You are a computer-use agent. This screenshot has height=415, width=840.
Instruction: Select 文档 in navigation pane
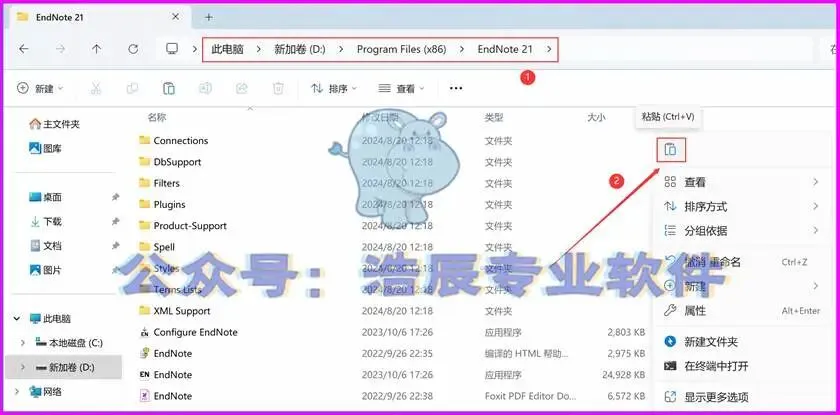(46, 246)
